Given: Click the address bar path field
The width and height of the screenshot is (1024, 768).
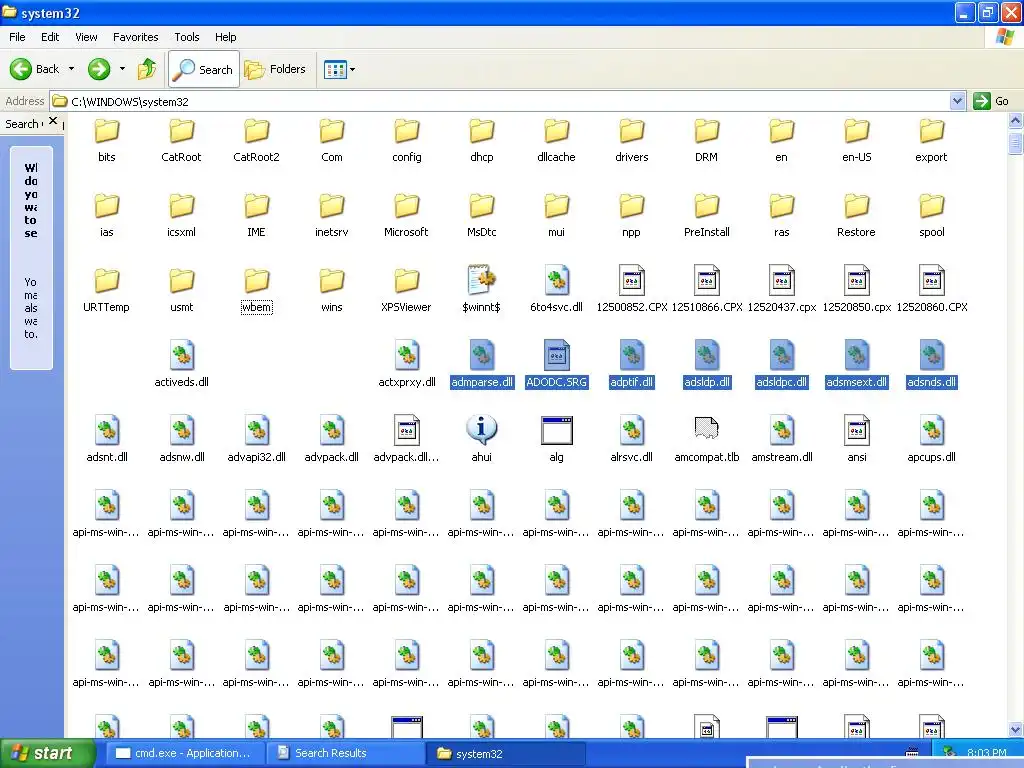Looking at the screenshot, I should tap(500, 101).
